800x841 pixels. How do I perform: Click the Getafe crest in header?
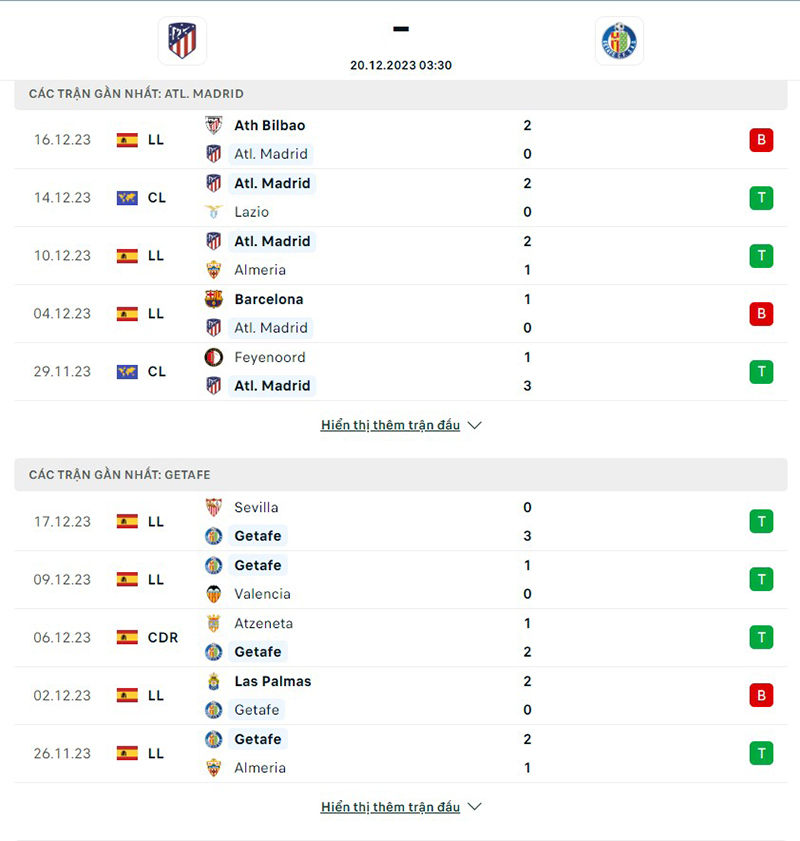click(619, 41)
